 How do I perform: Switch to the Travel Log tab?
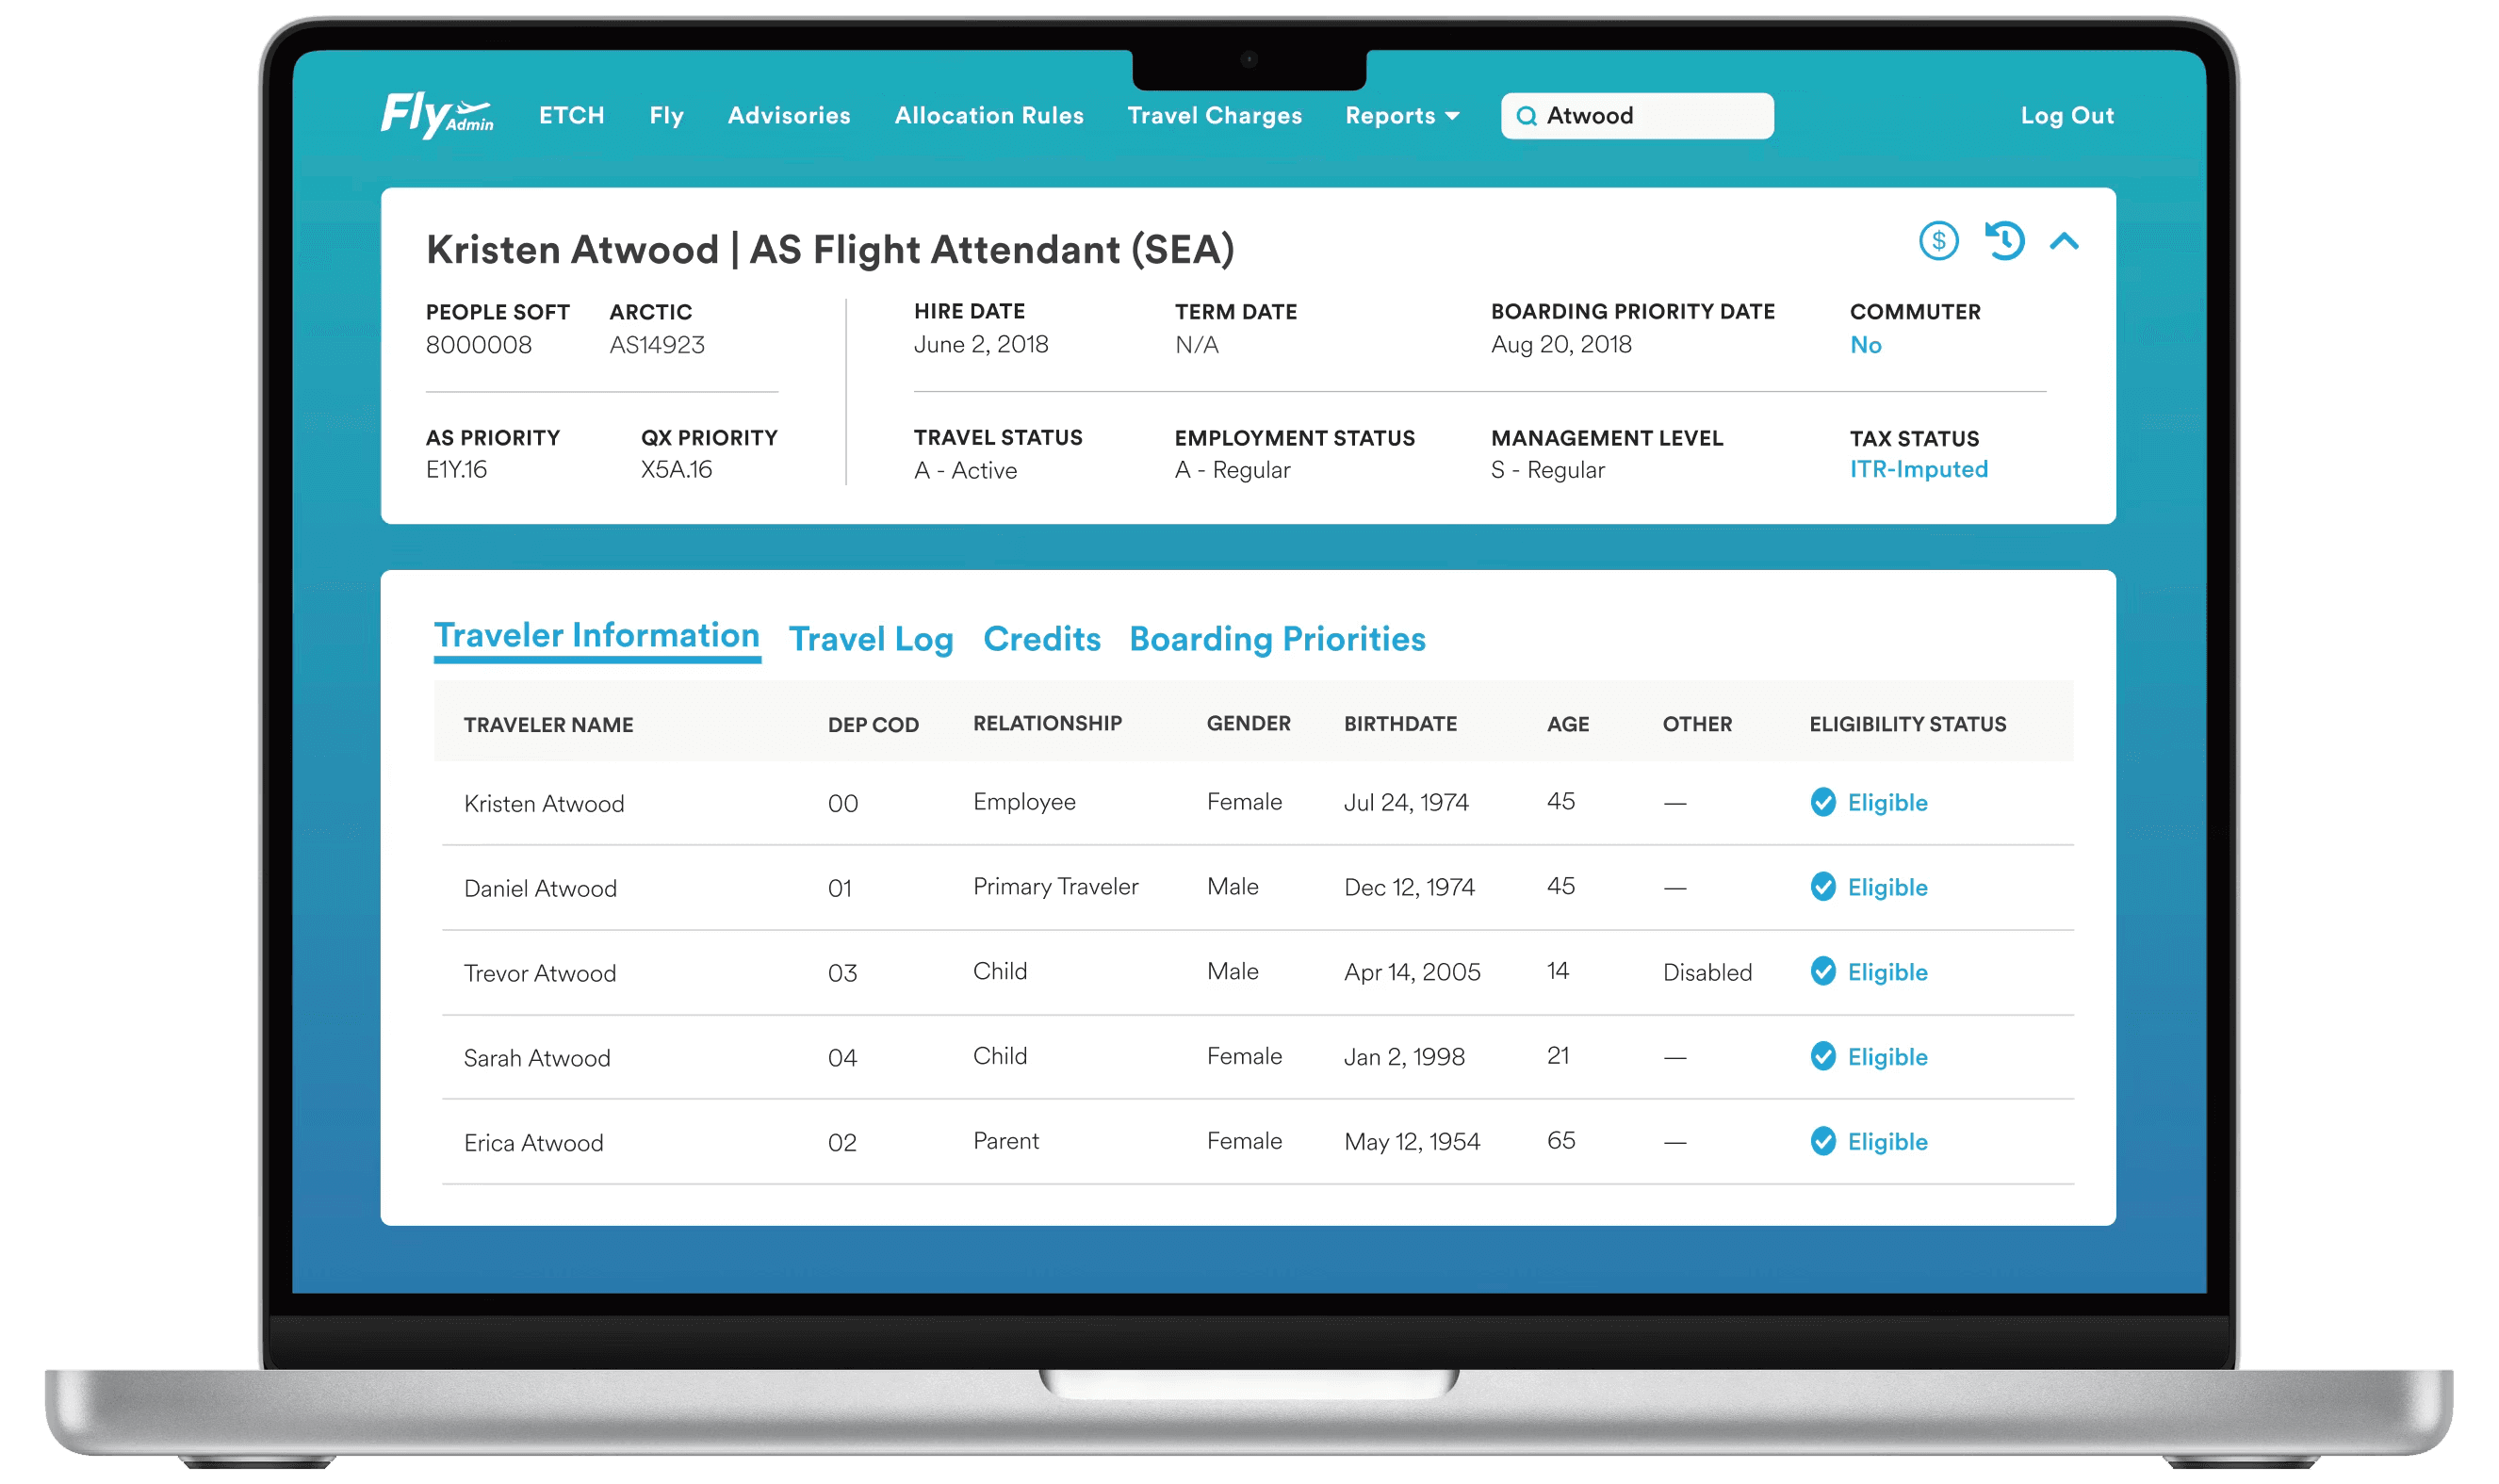(870, 639)
